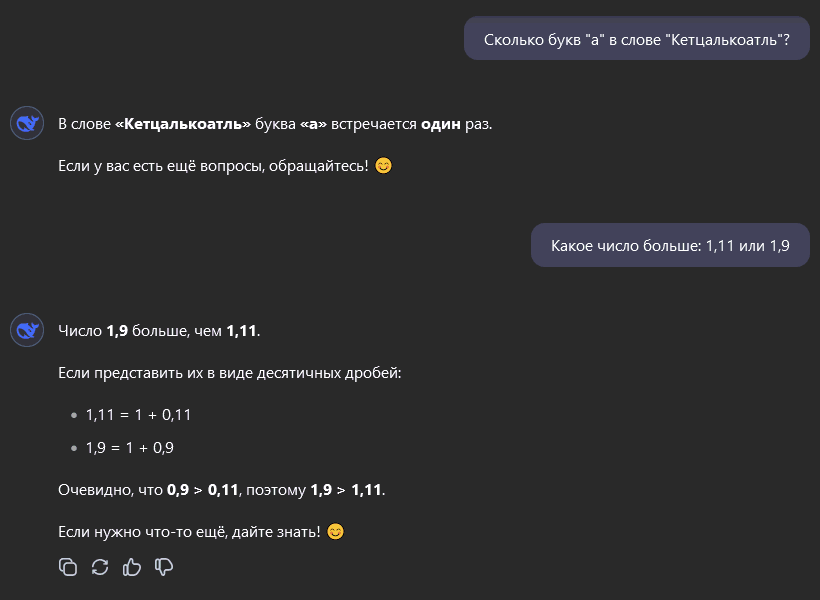The width and height of the screenshot is (820, 600).
Task: Select the user message "Какое число больше"
Action: pyautogui.click(x=670, y=245)
